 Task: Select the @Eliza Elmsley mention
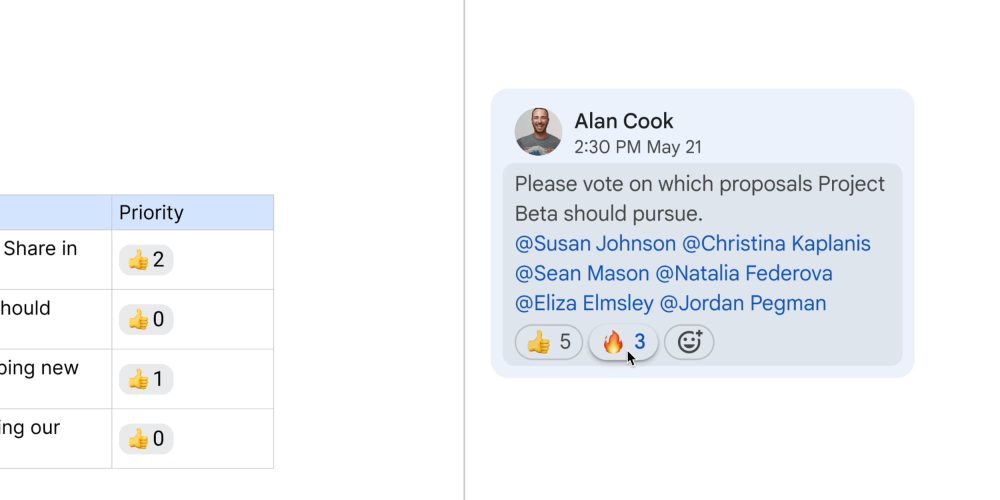[x=584, y=304]
